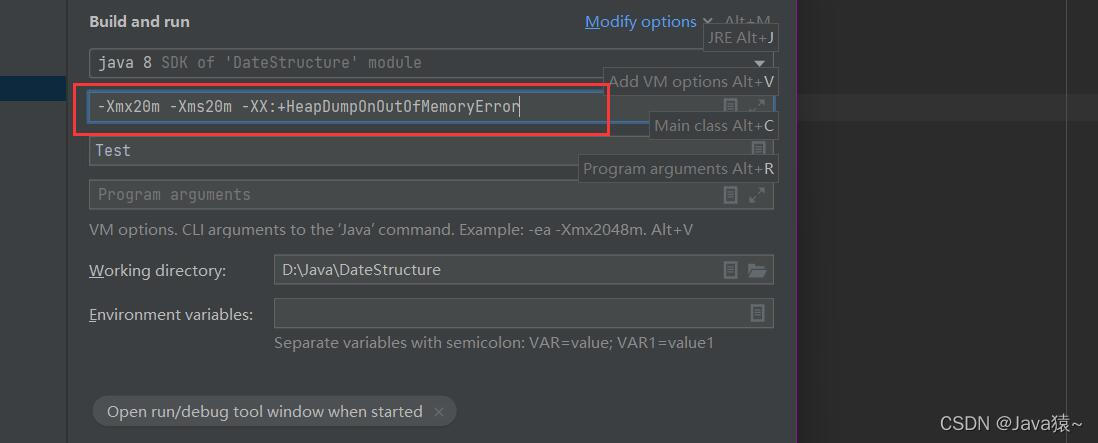Expand Program arguments field via arrows icon

pyautogui.click(x=757, y=195)
